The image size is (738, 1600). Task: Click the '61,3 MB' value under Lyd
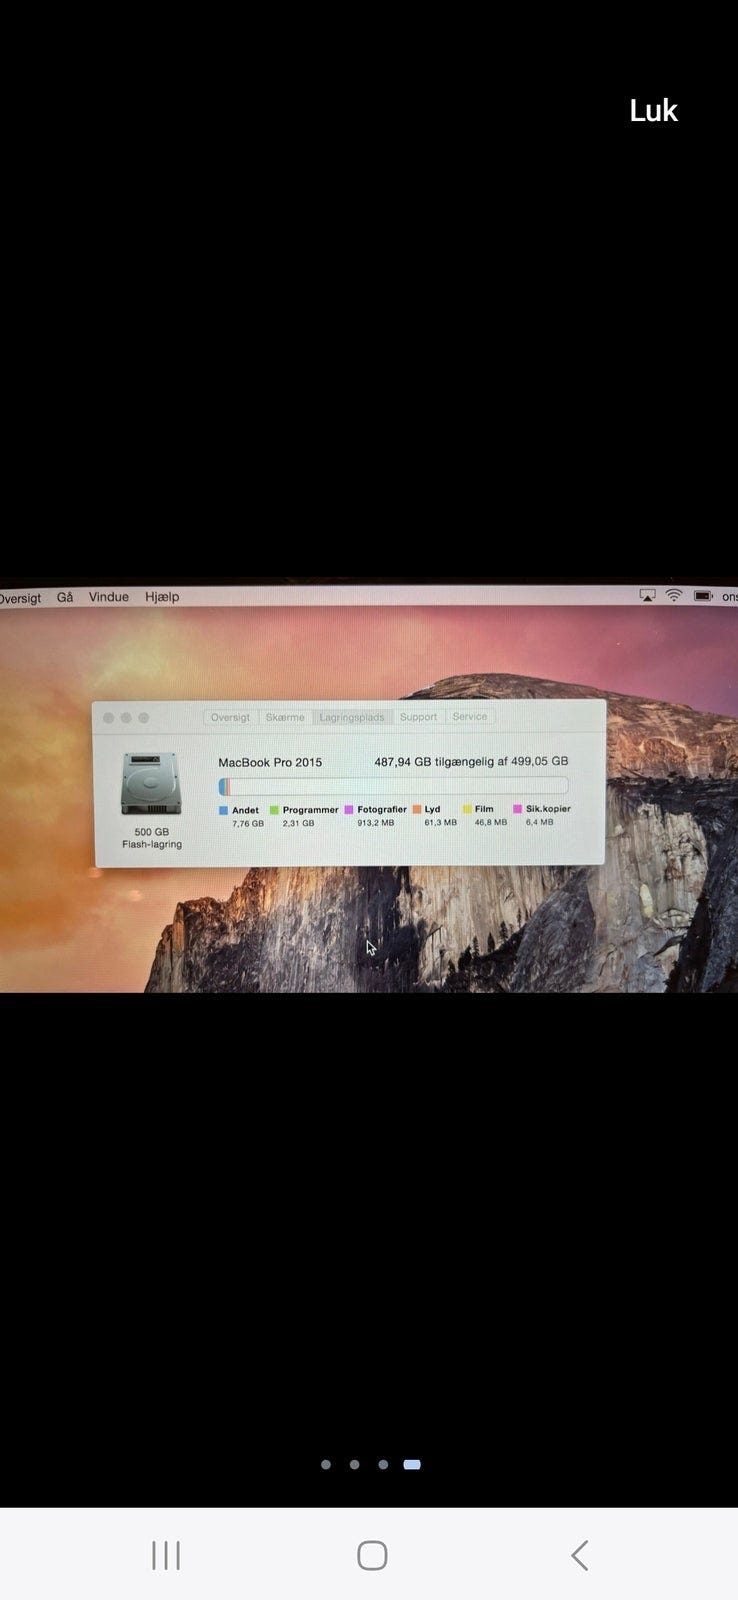[x=440, y=823]
